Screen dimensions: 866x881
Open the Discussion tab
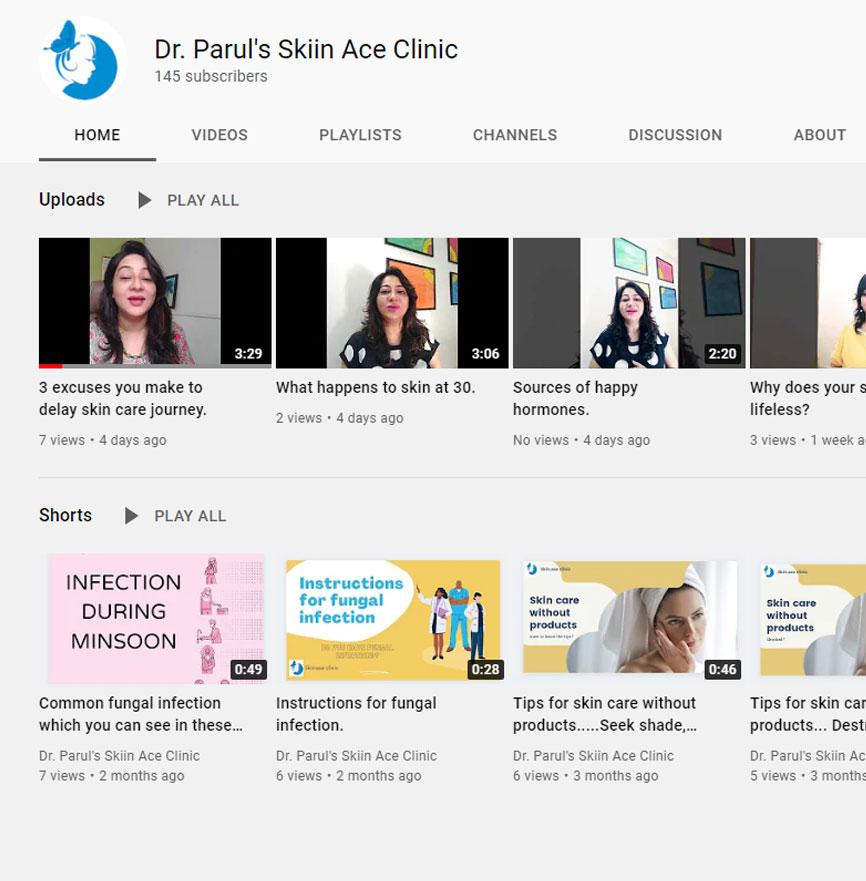(674, 135)
